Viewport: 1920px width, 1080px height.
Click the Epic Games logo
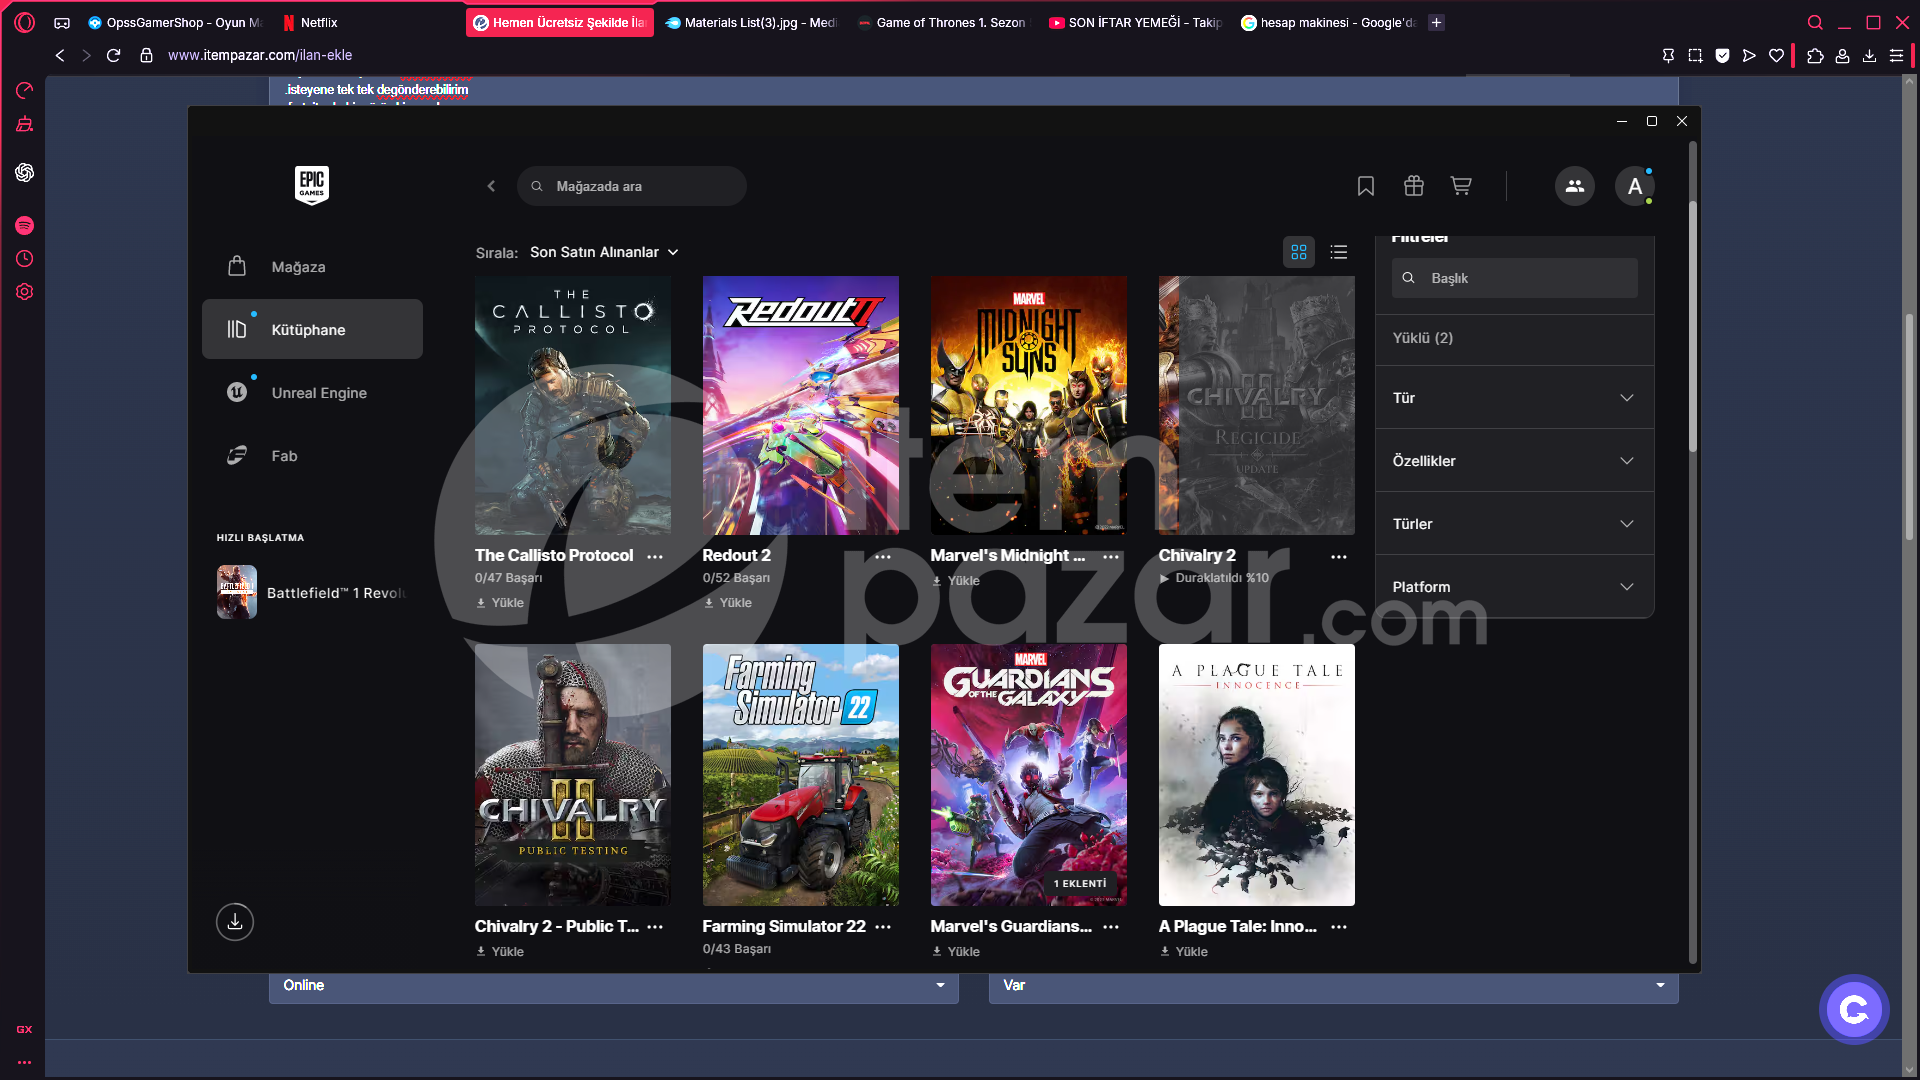(312, 185)
